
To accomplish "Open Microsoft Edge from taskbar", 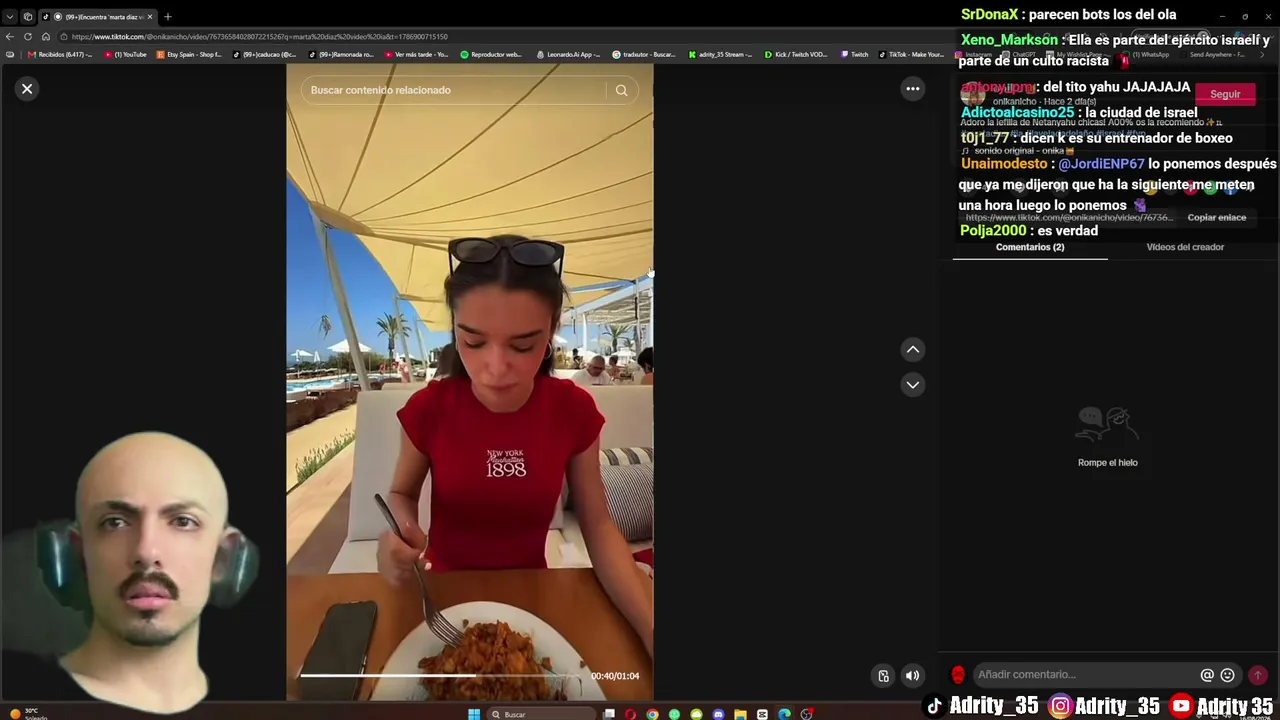I will click(784, 714).
